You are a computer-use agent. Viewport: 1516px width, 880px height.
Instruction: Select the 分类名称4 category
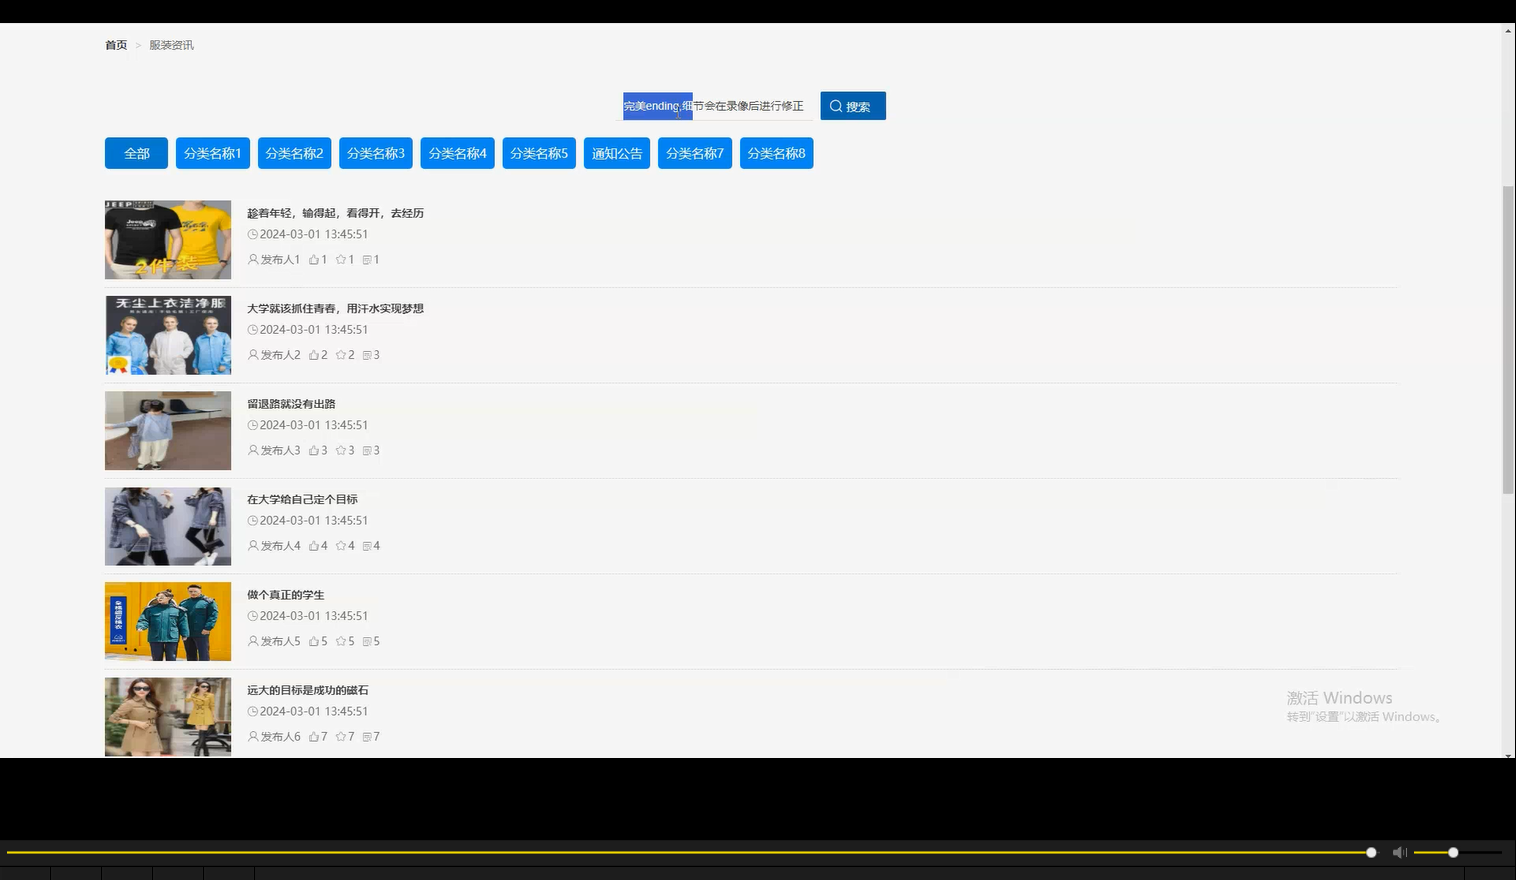coord(458,153)
